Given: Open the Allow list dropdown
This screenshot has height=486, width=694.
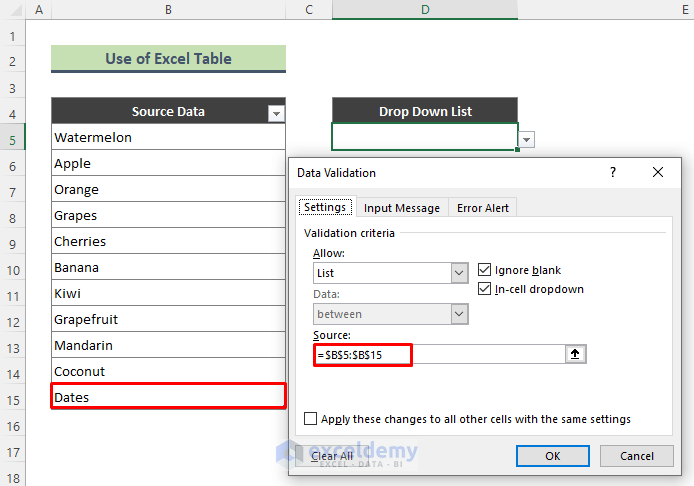Looking at the screenshot, I should coord(459,272).
